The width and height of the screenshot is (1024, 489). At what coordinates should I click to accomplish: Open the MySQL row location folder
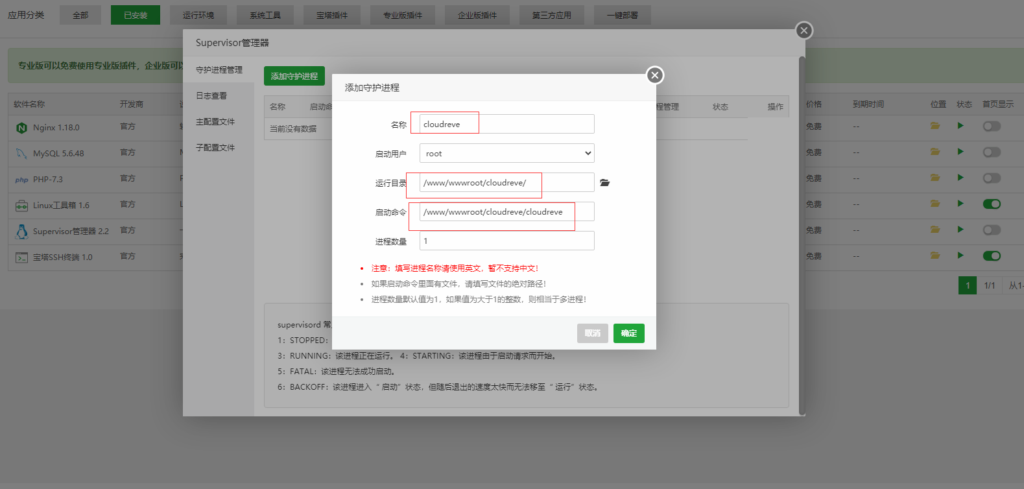[935, 151]
